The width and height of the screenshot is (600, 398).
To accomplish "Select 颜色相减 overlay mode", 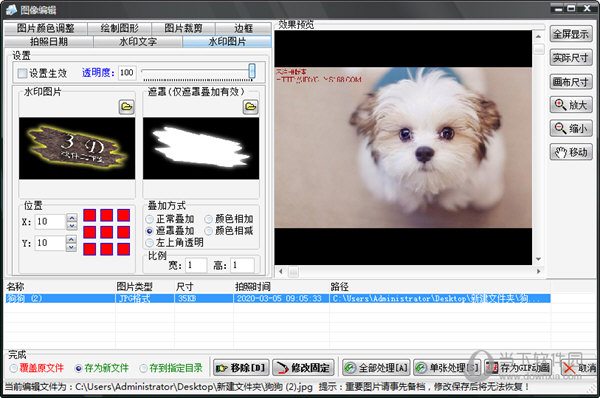I will tap(209, 231).
